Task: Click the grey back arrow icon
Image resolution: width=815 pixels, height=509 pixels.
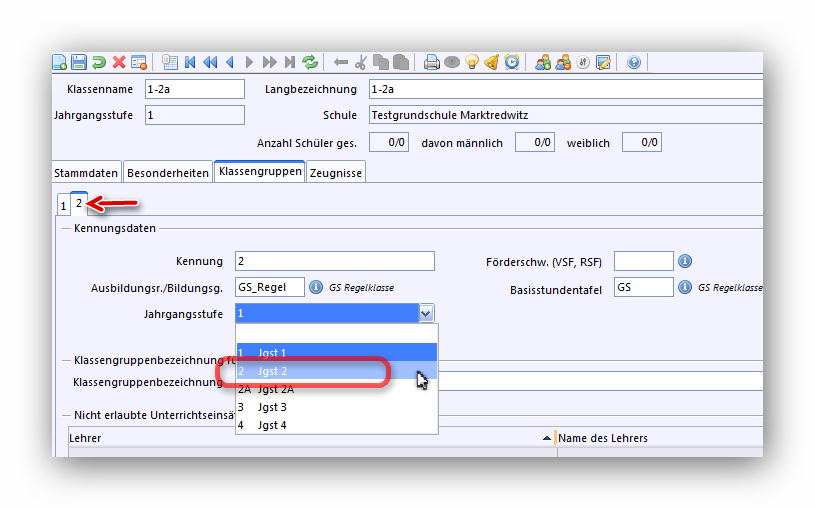Action: pos(340,62)
